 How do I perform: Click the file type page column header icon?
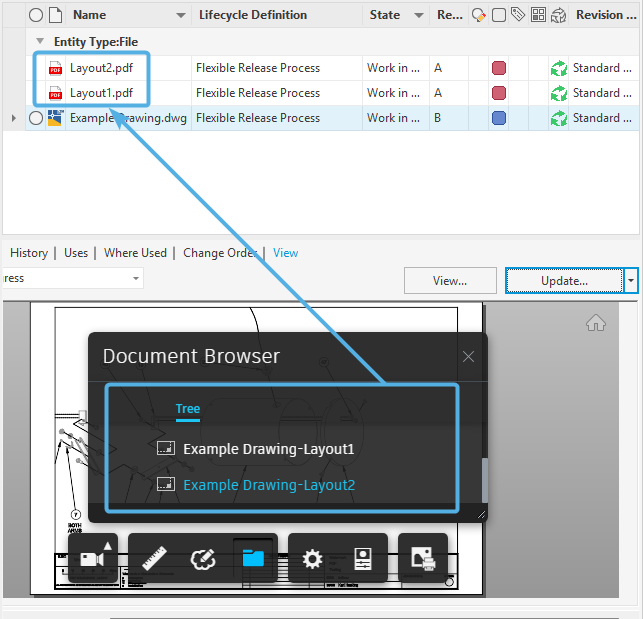55,15
